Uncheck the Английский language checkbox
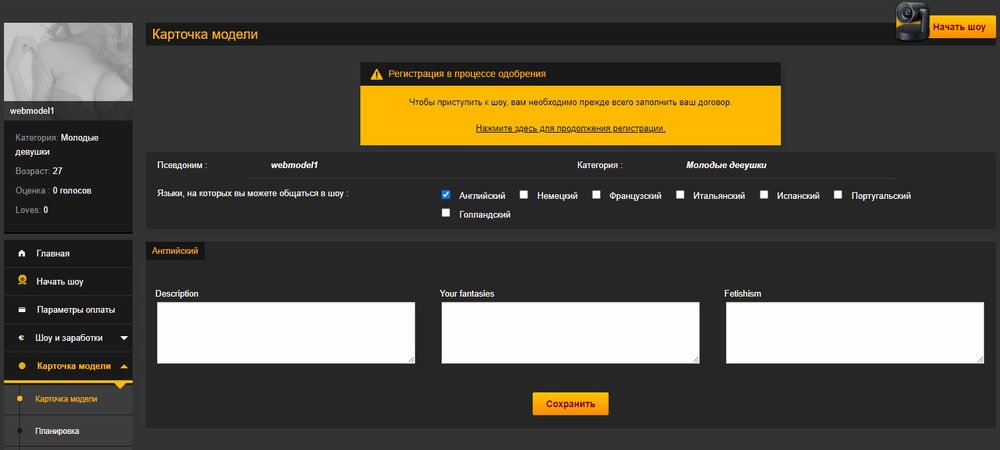This screenshot has height=450, width=1000. (446, 195)
